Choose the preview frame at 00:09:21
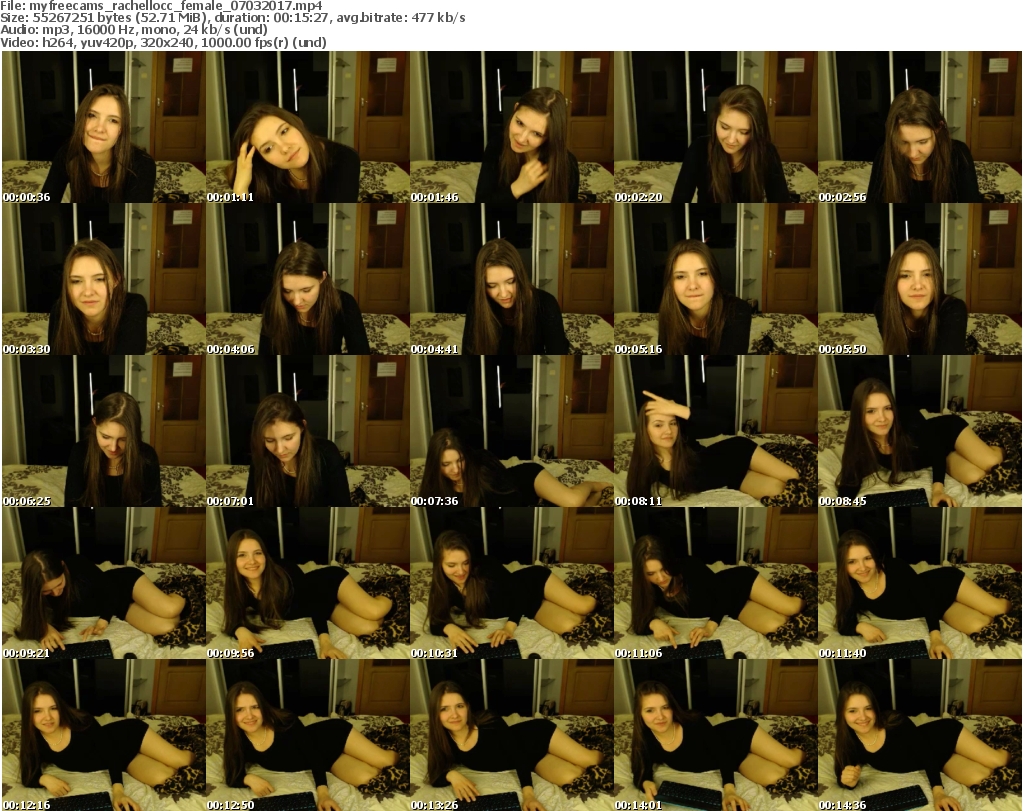1024x811 pixels. [x=104, y=583]
